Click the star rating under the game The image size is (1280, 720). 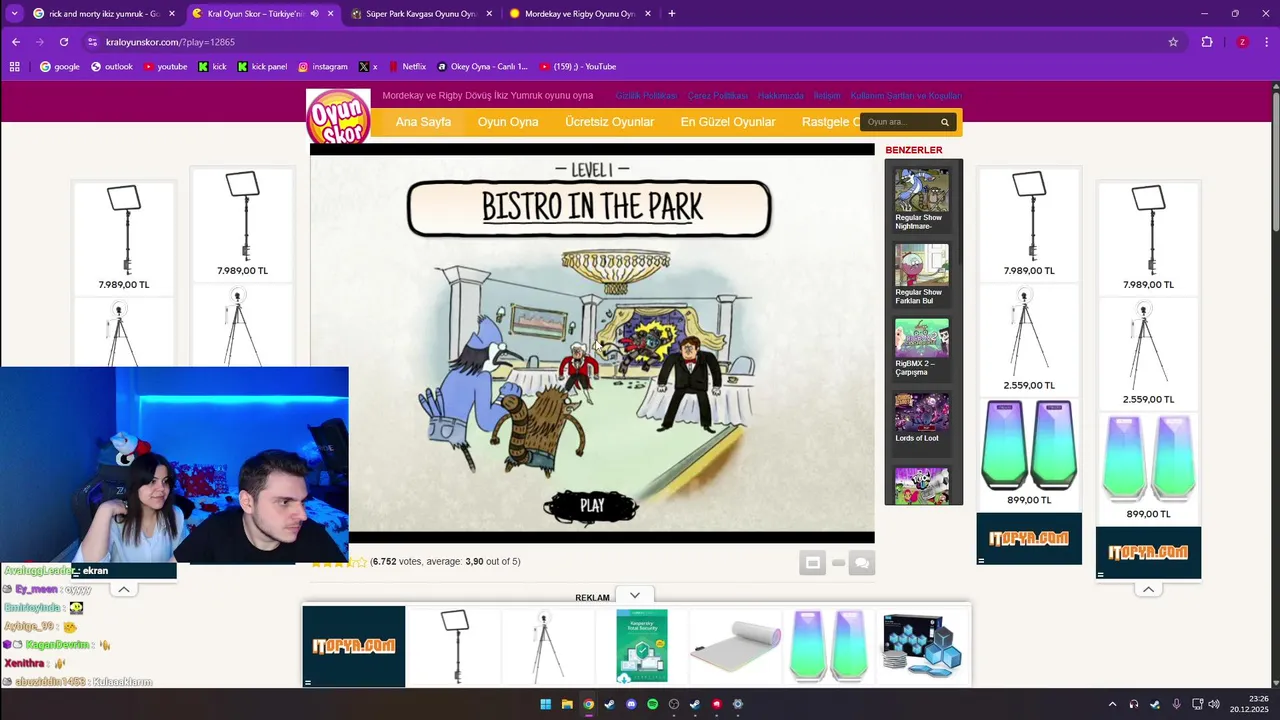click(338, 562)
